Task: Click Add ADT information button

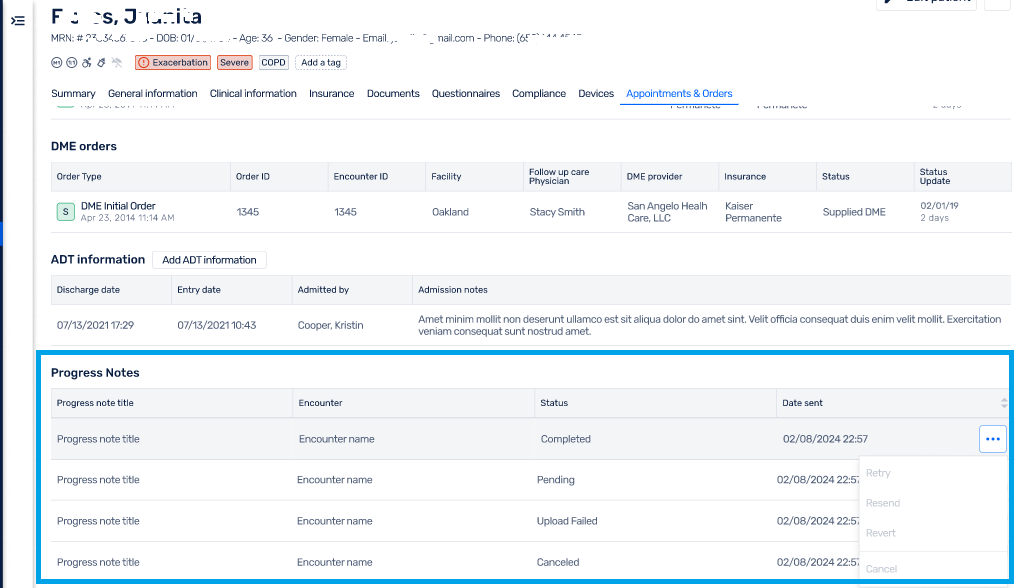Action: point(209,260)
